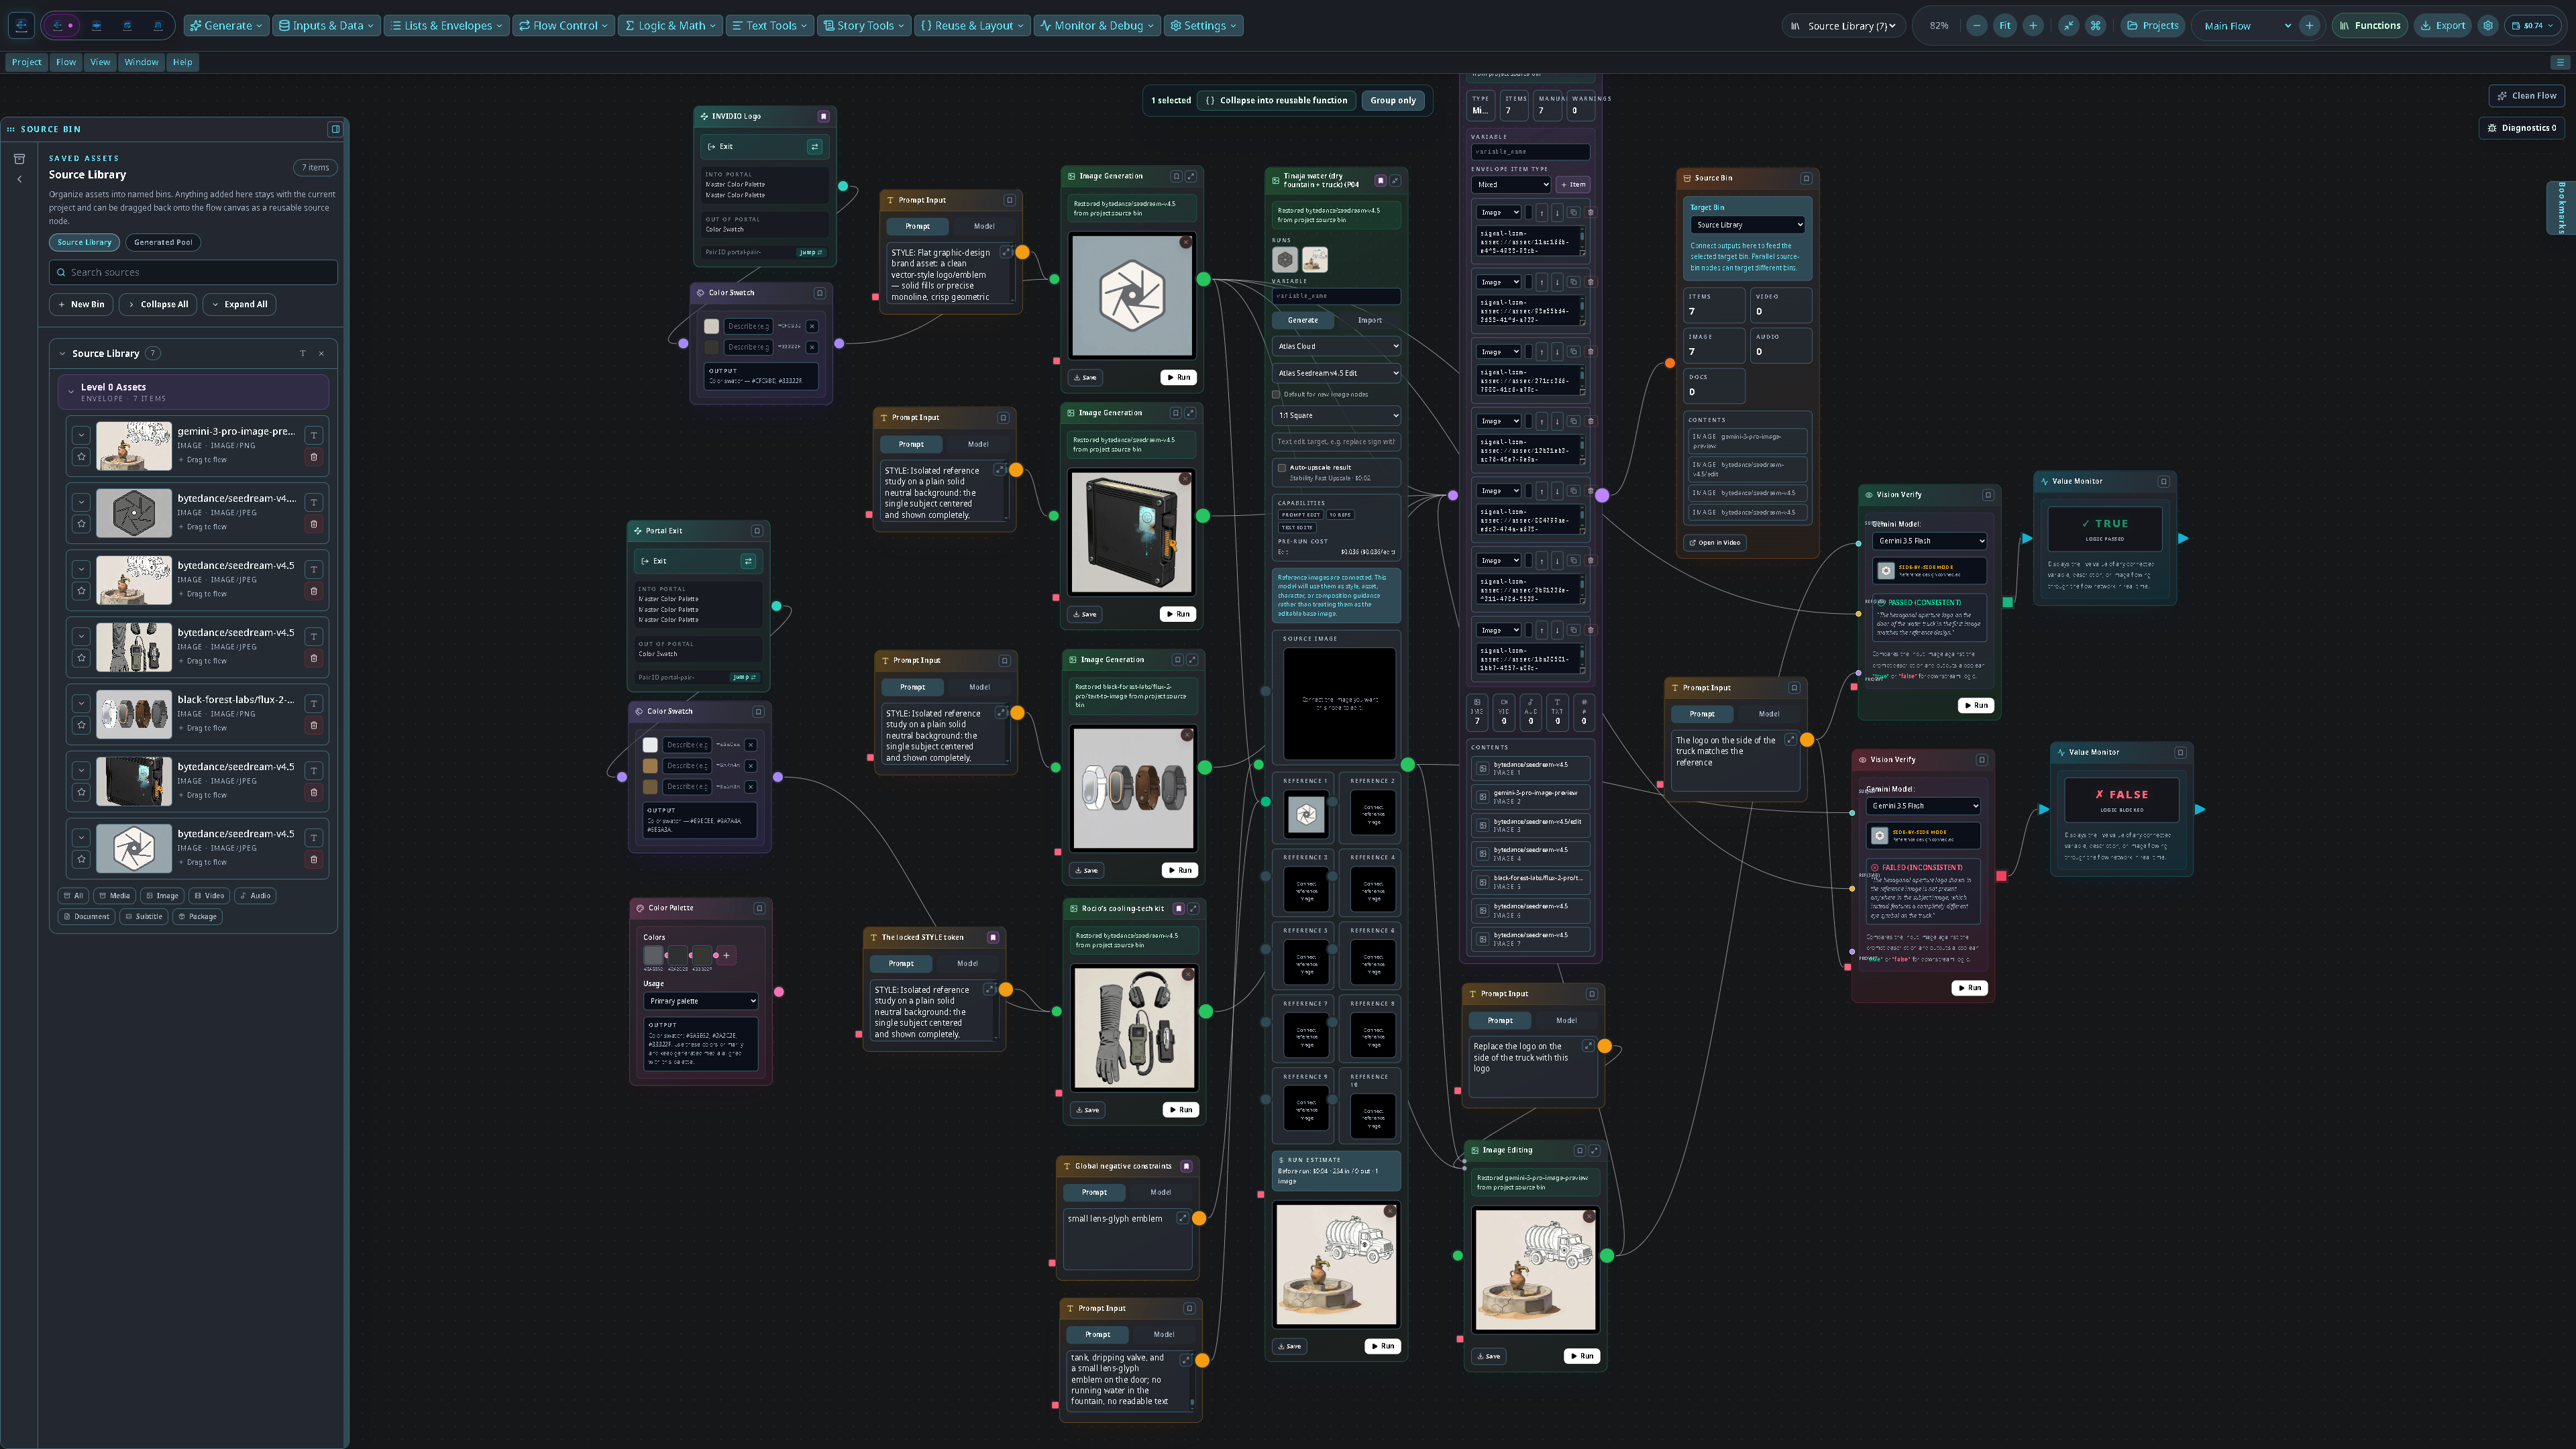Filter assets by Audio type

coord(255,896)
